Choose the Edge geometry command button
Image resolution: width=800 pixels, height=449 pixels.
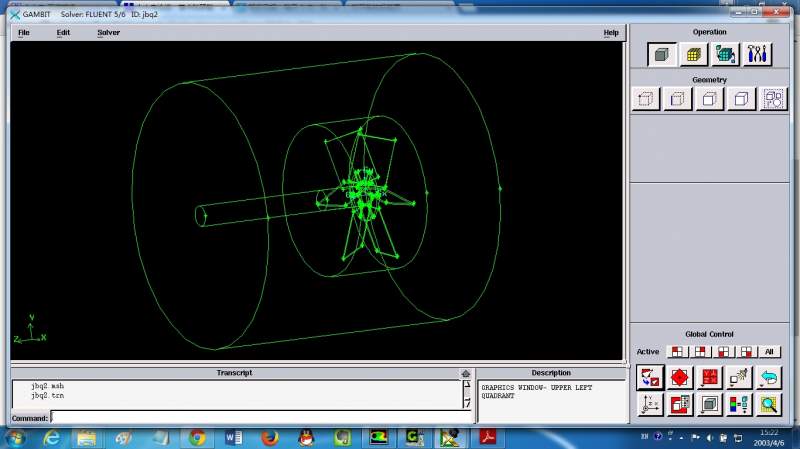tap(678, 98)
